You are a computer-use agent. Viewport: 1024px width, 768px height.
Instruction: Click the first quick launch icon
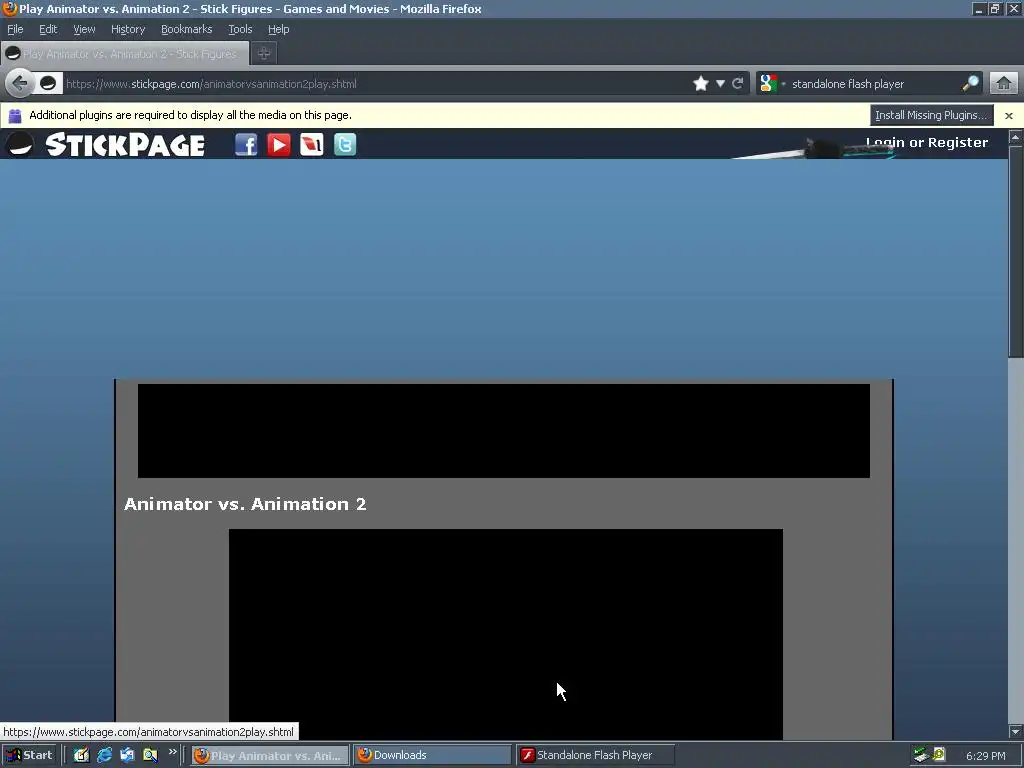[x=81, y=755]
